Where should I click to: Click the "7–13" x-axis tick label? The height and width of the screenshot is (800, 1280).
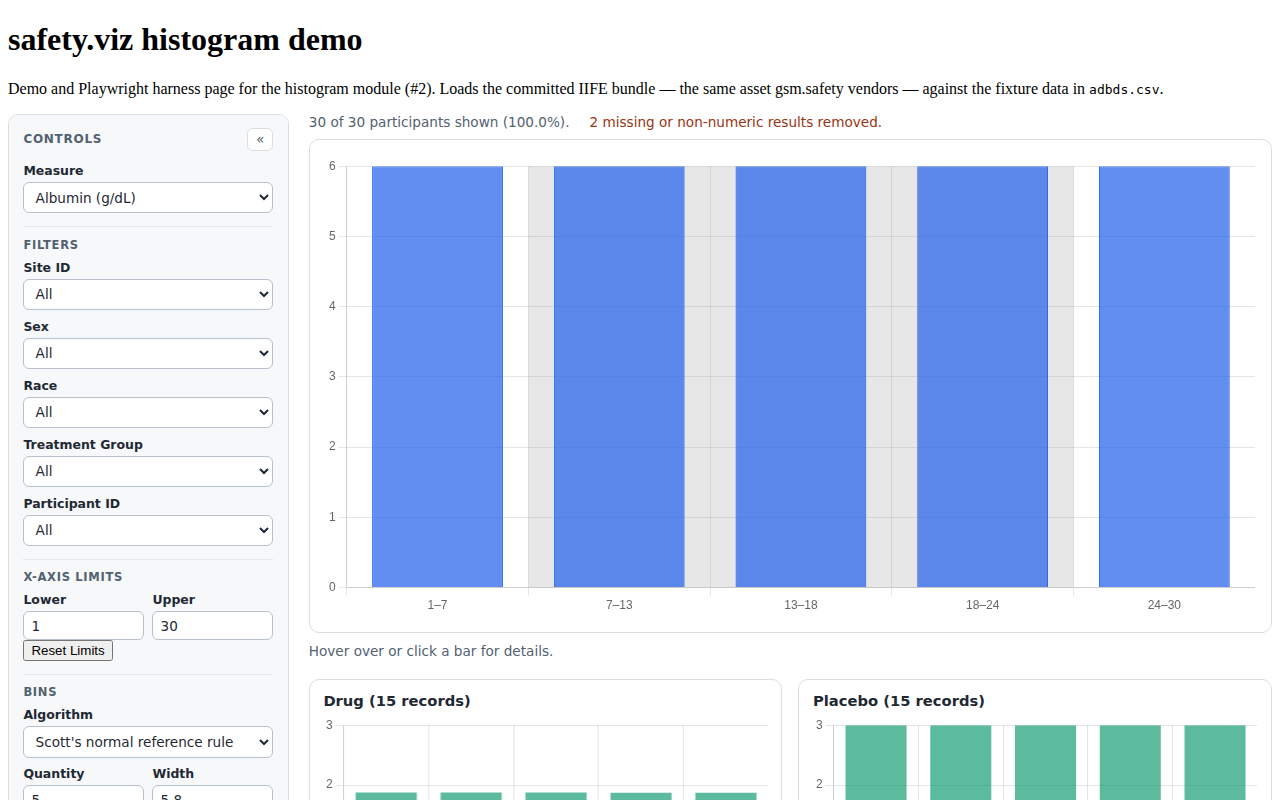tap(619, 605)
